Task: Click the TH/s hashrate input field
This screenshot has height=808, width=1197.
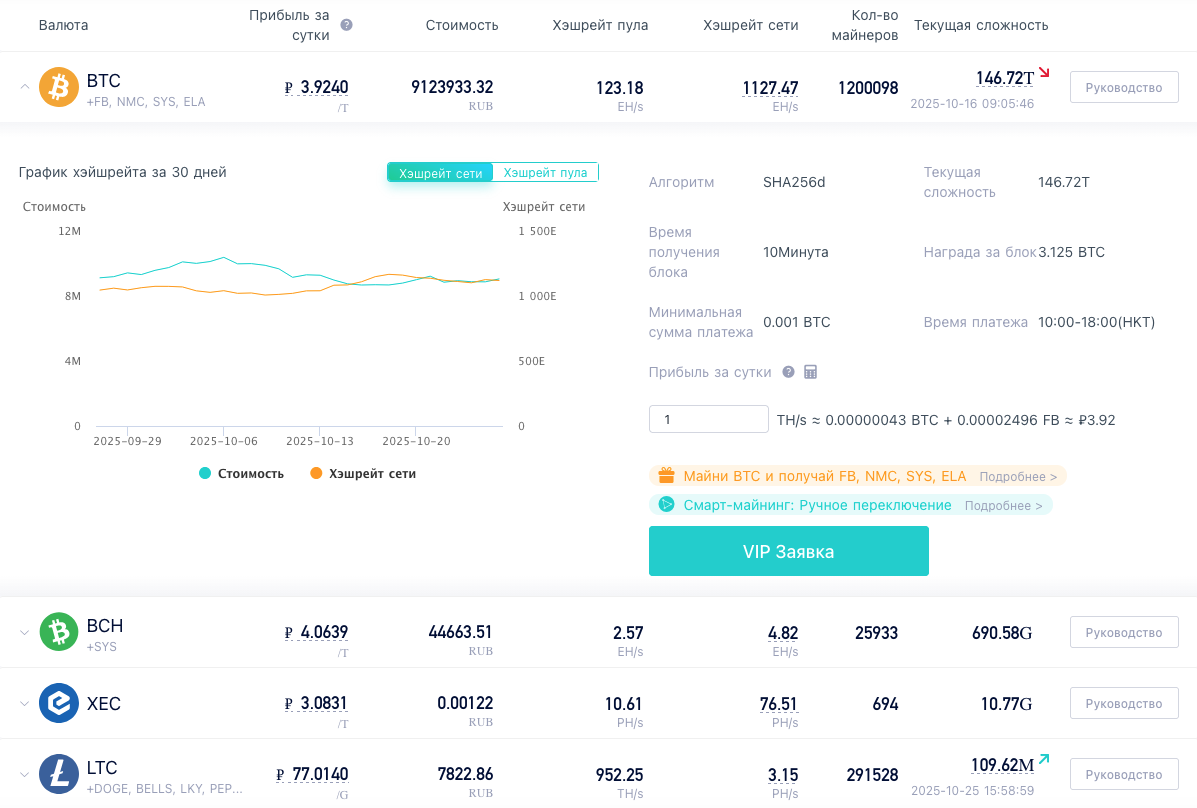Action: coord(708,419)
